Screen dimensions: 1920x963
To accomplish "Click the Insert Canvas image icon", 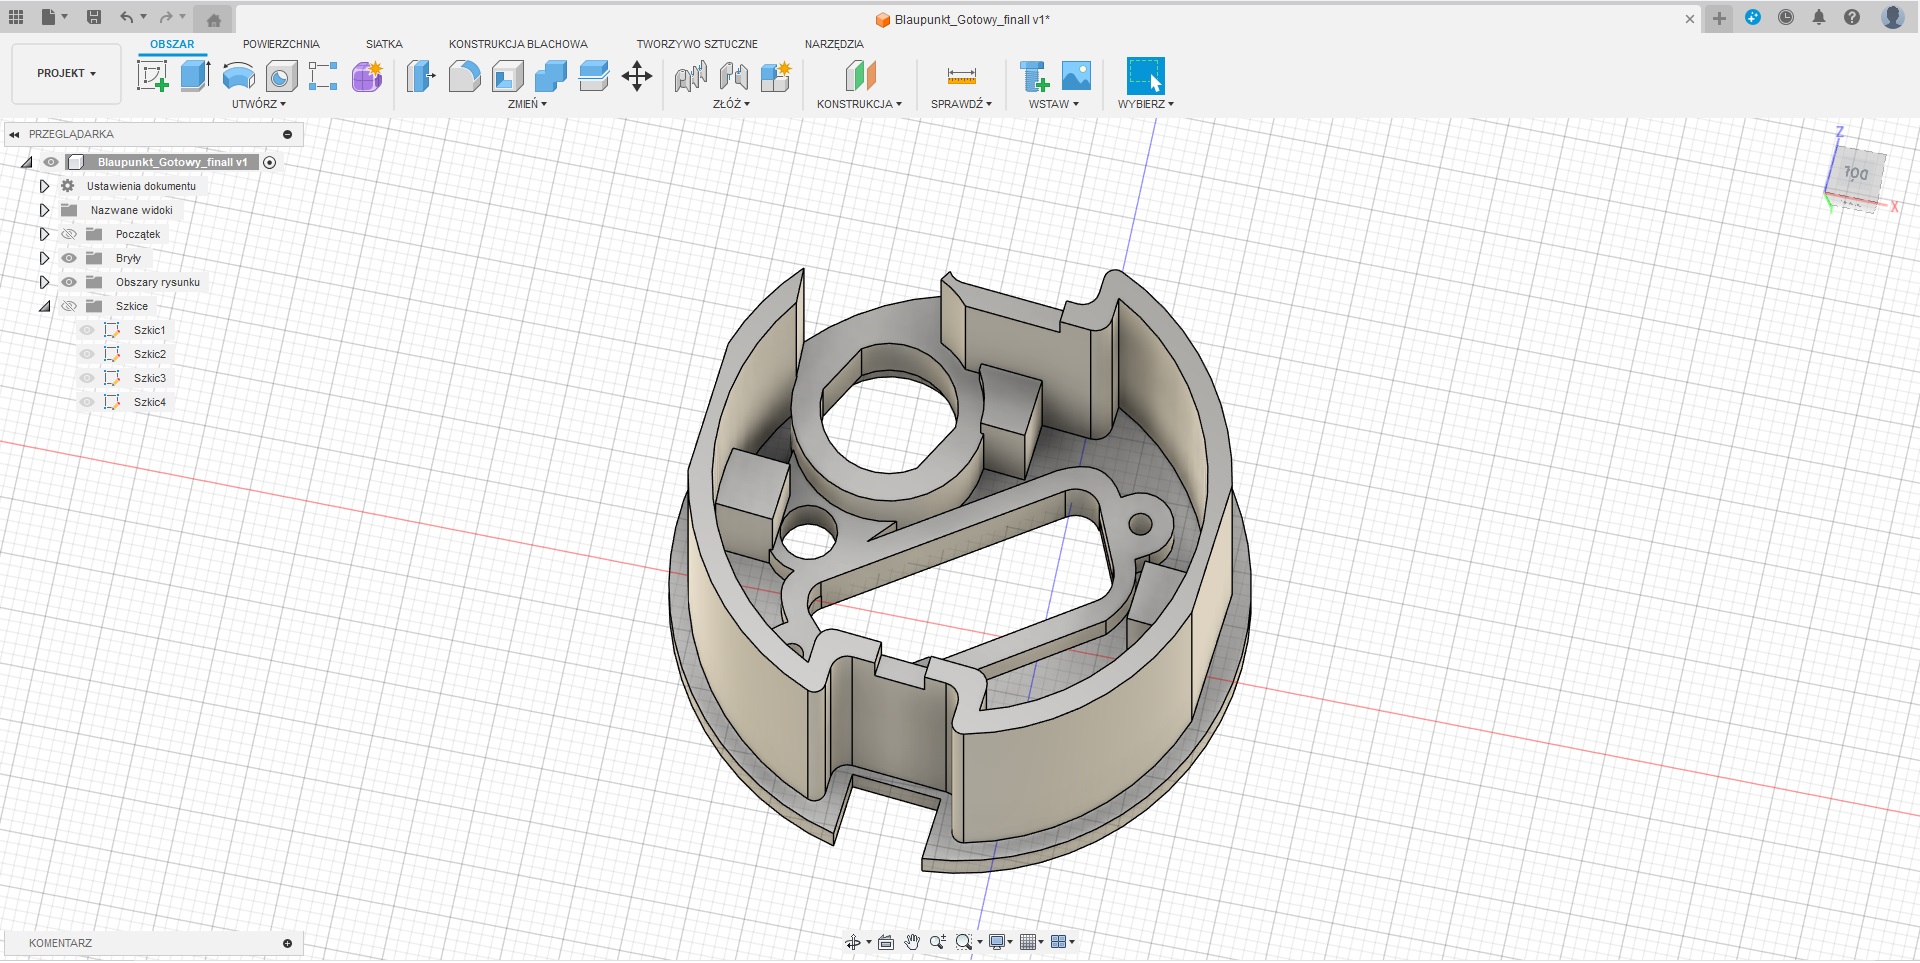I will [x=1076, y=76].
